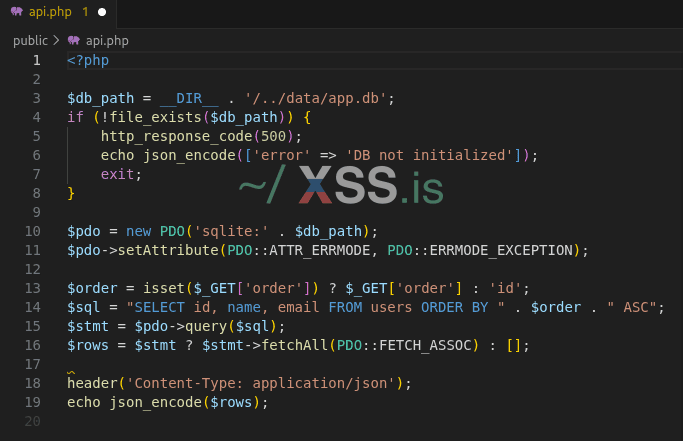Click FETCH_ASSOC constant on line 16
This screenshot has height=441, width=683.
426,346
